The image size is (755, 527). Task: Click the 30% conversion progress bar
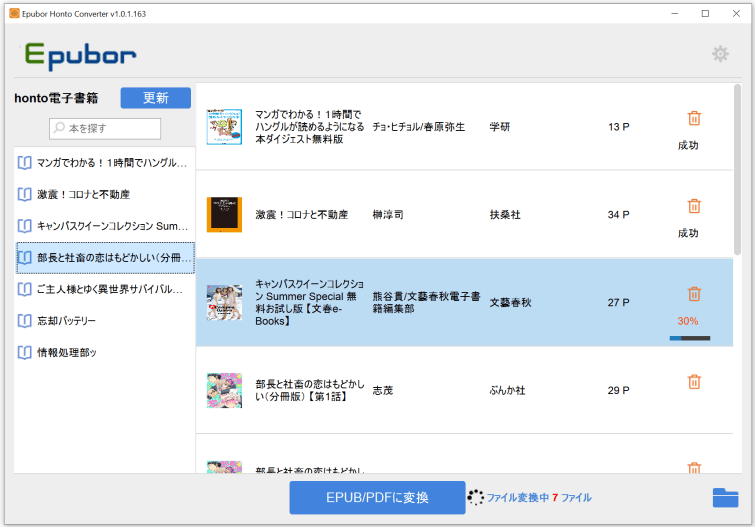[x=690, y=338]
